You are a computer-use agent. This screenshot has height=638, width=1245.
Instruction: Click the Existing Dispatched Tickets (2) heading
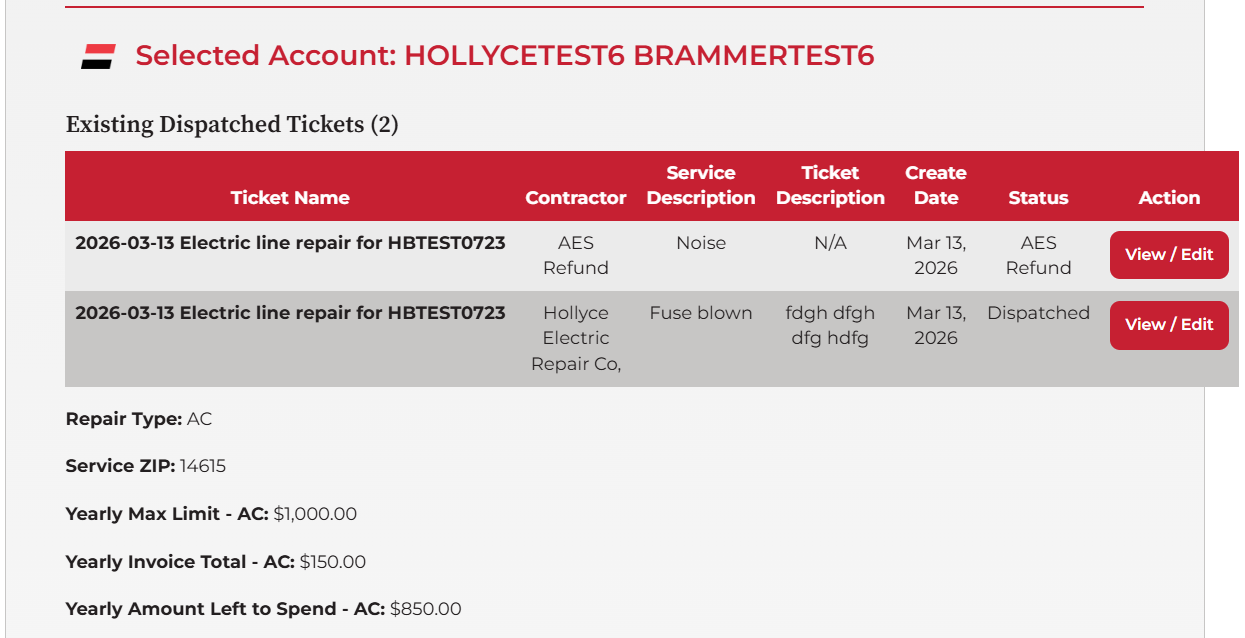pyautogui.click(x=232, y=125)
